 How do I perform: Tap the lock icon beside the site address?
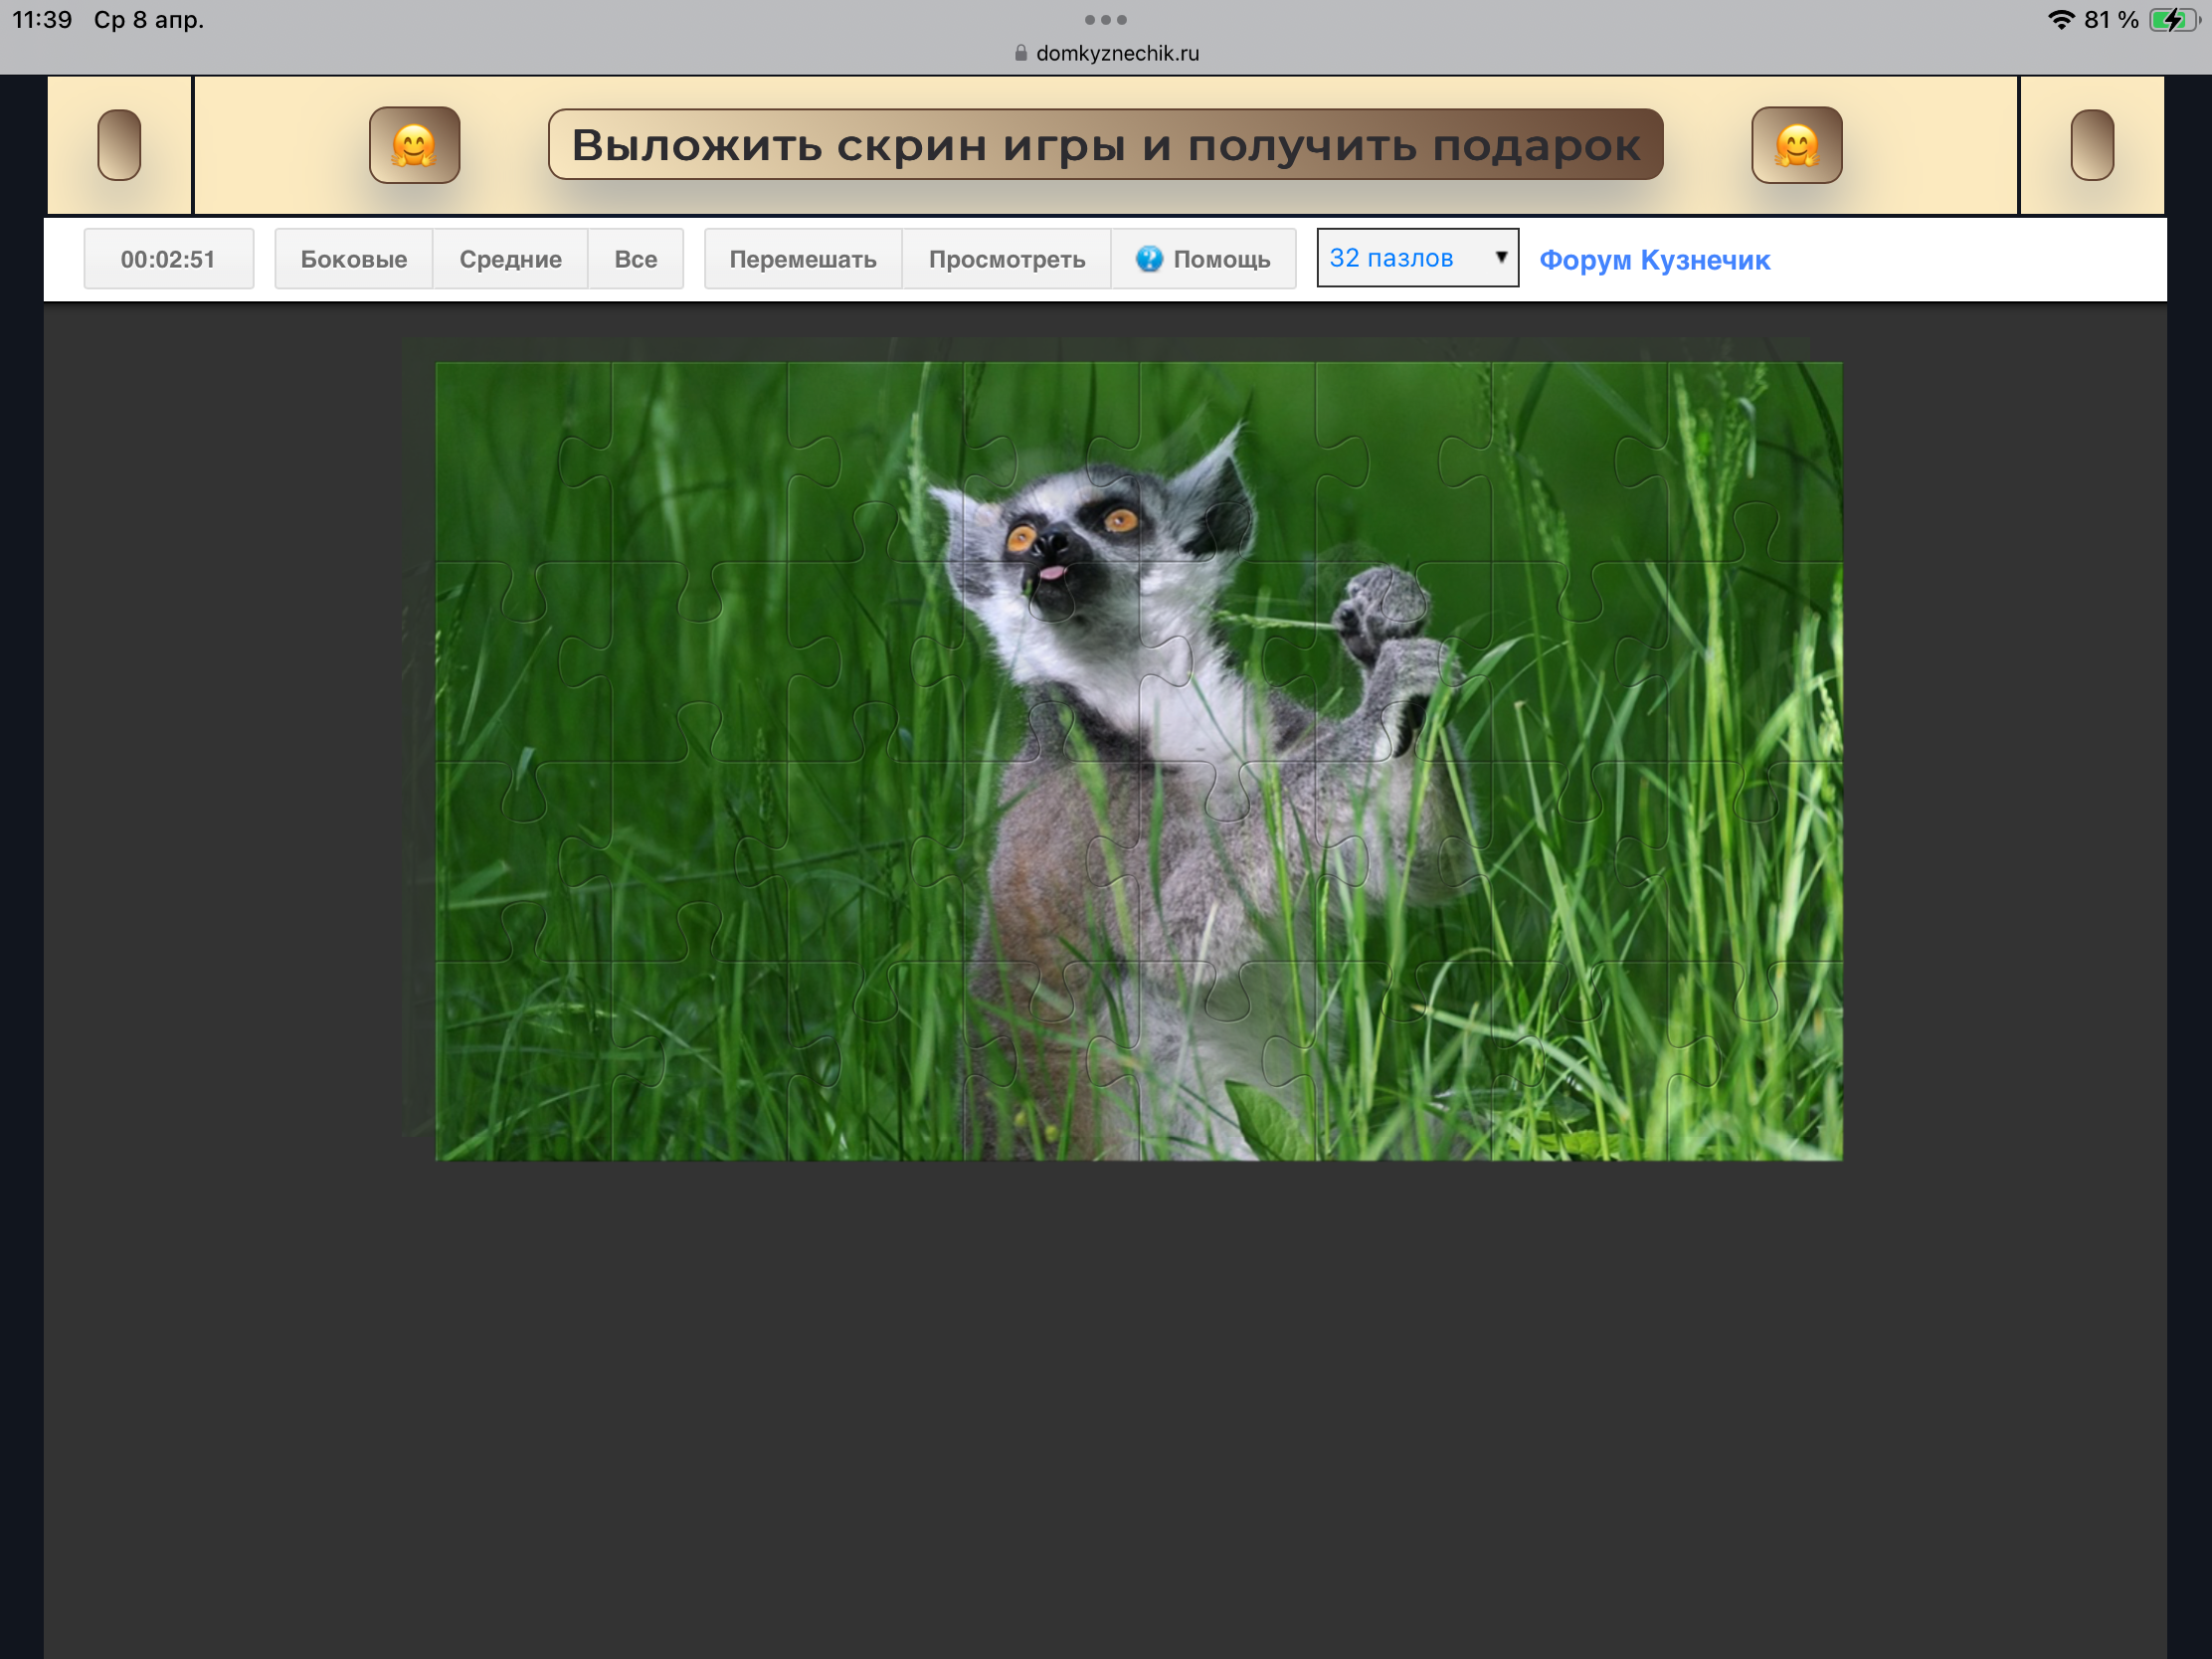1020,53
